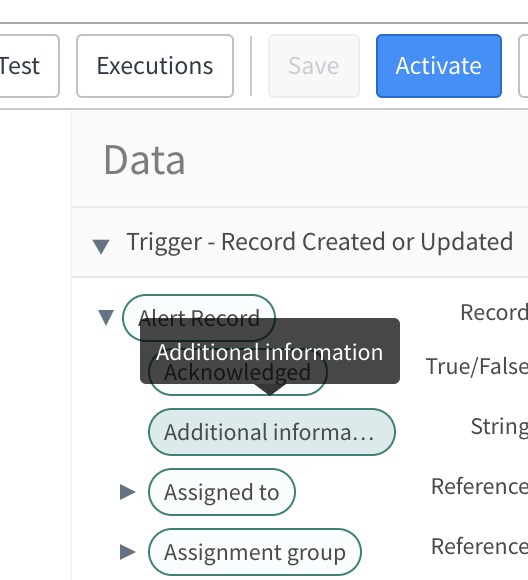
Task: Click the Record type label beside Alert Record
Action: 494,313
